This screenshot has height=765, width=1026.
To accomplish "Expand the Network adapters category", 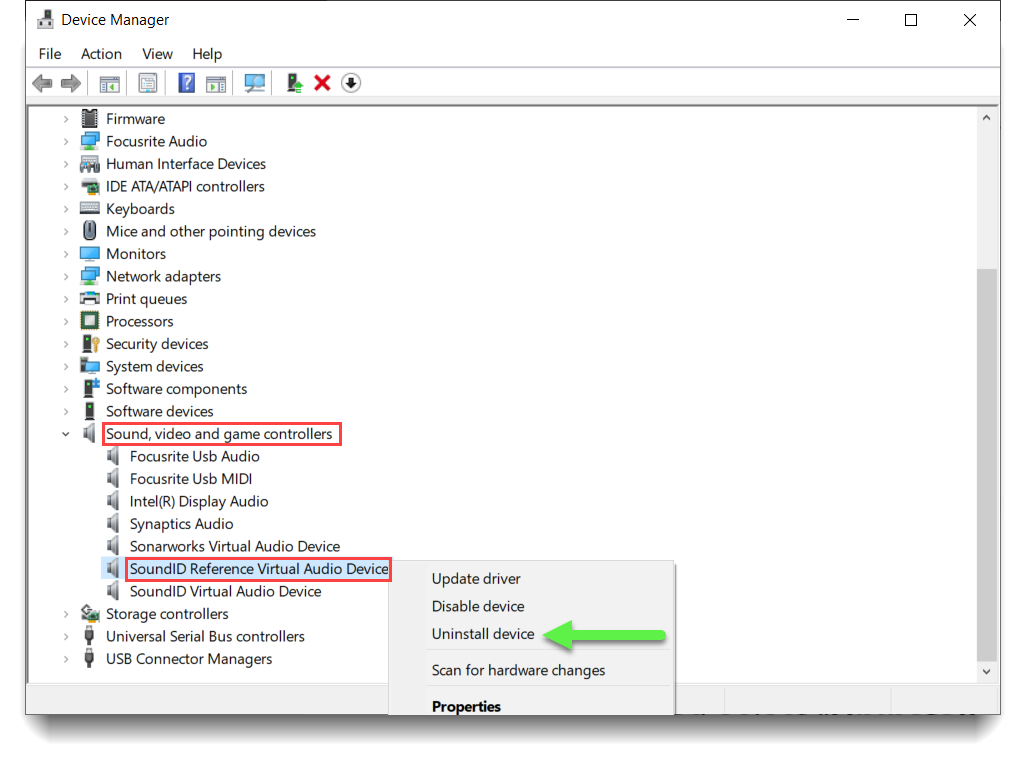I will 65,277.
